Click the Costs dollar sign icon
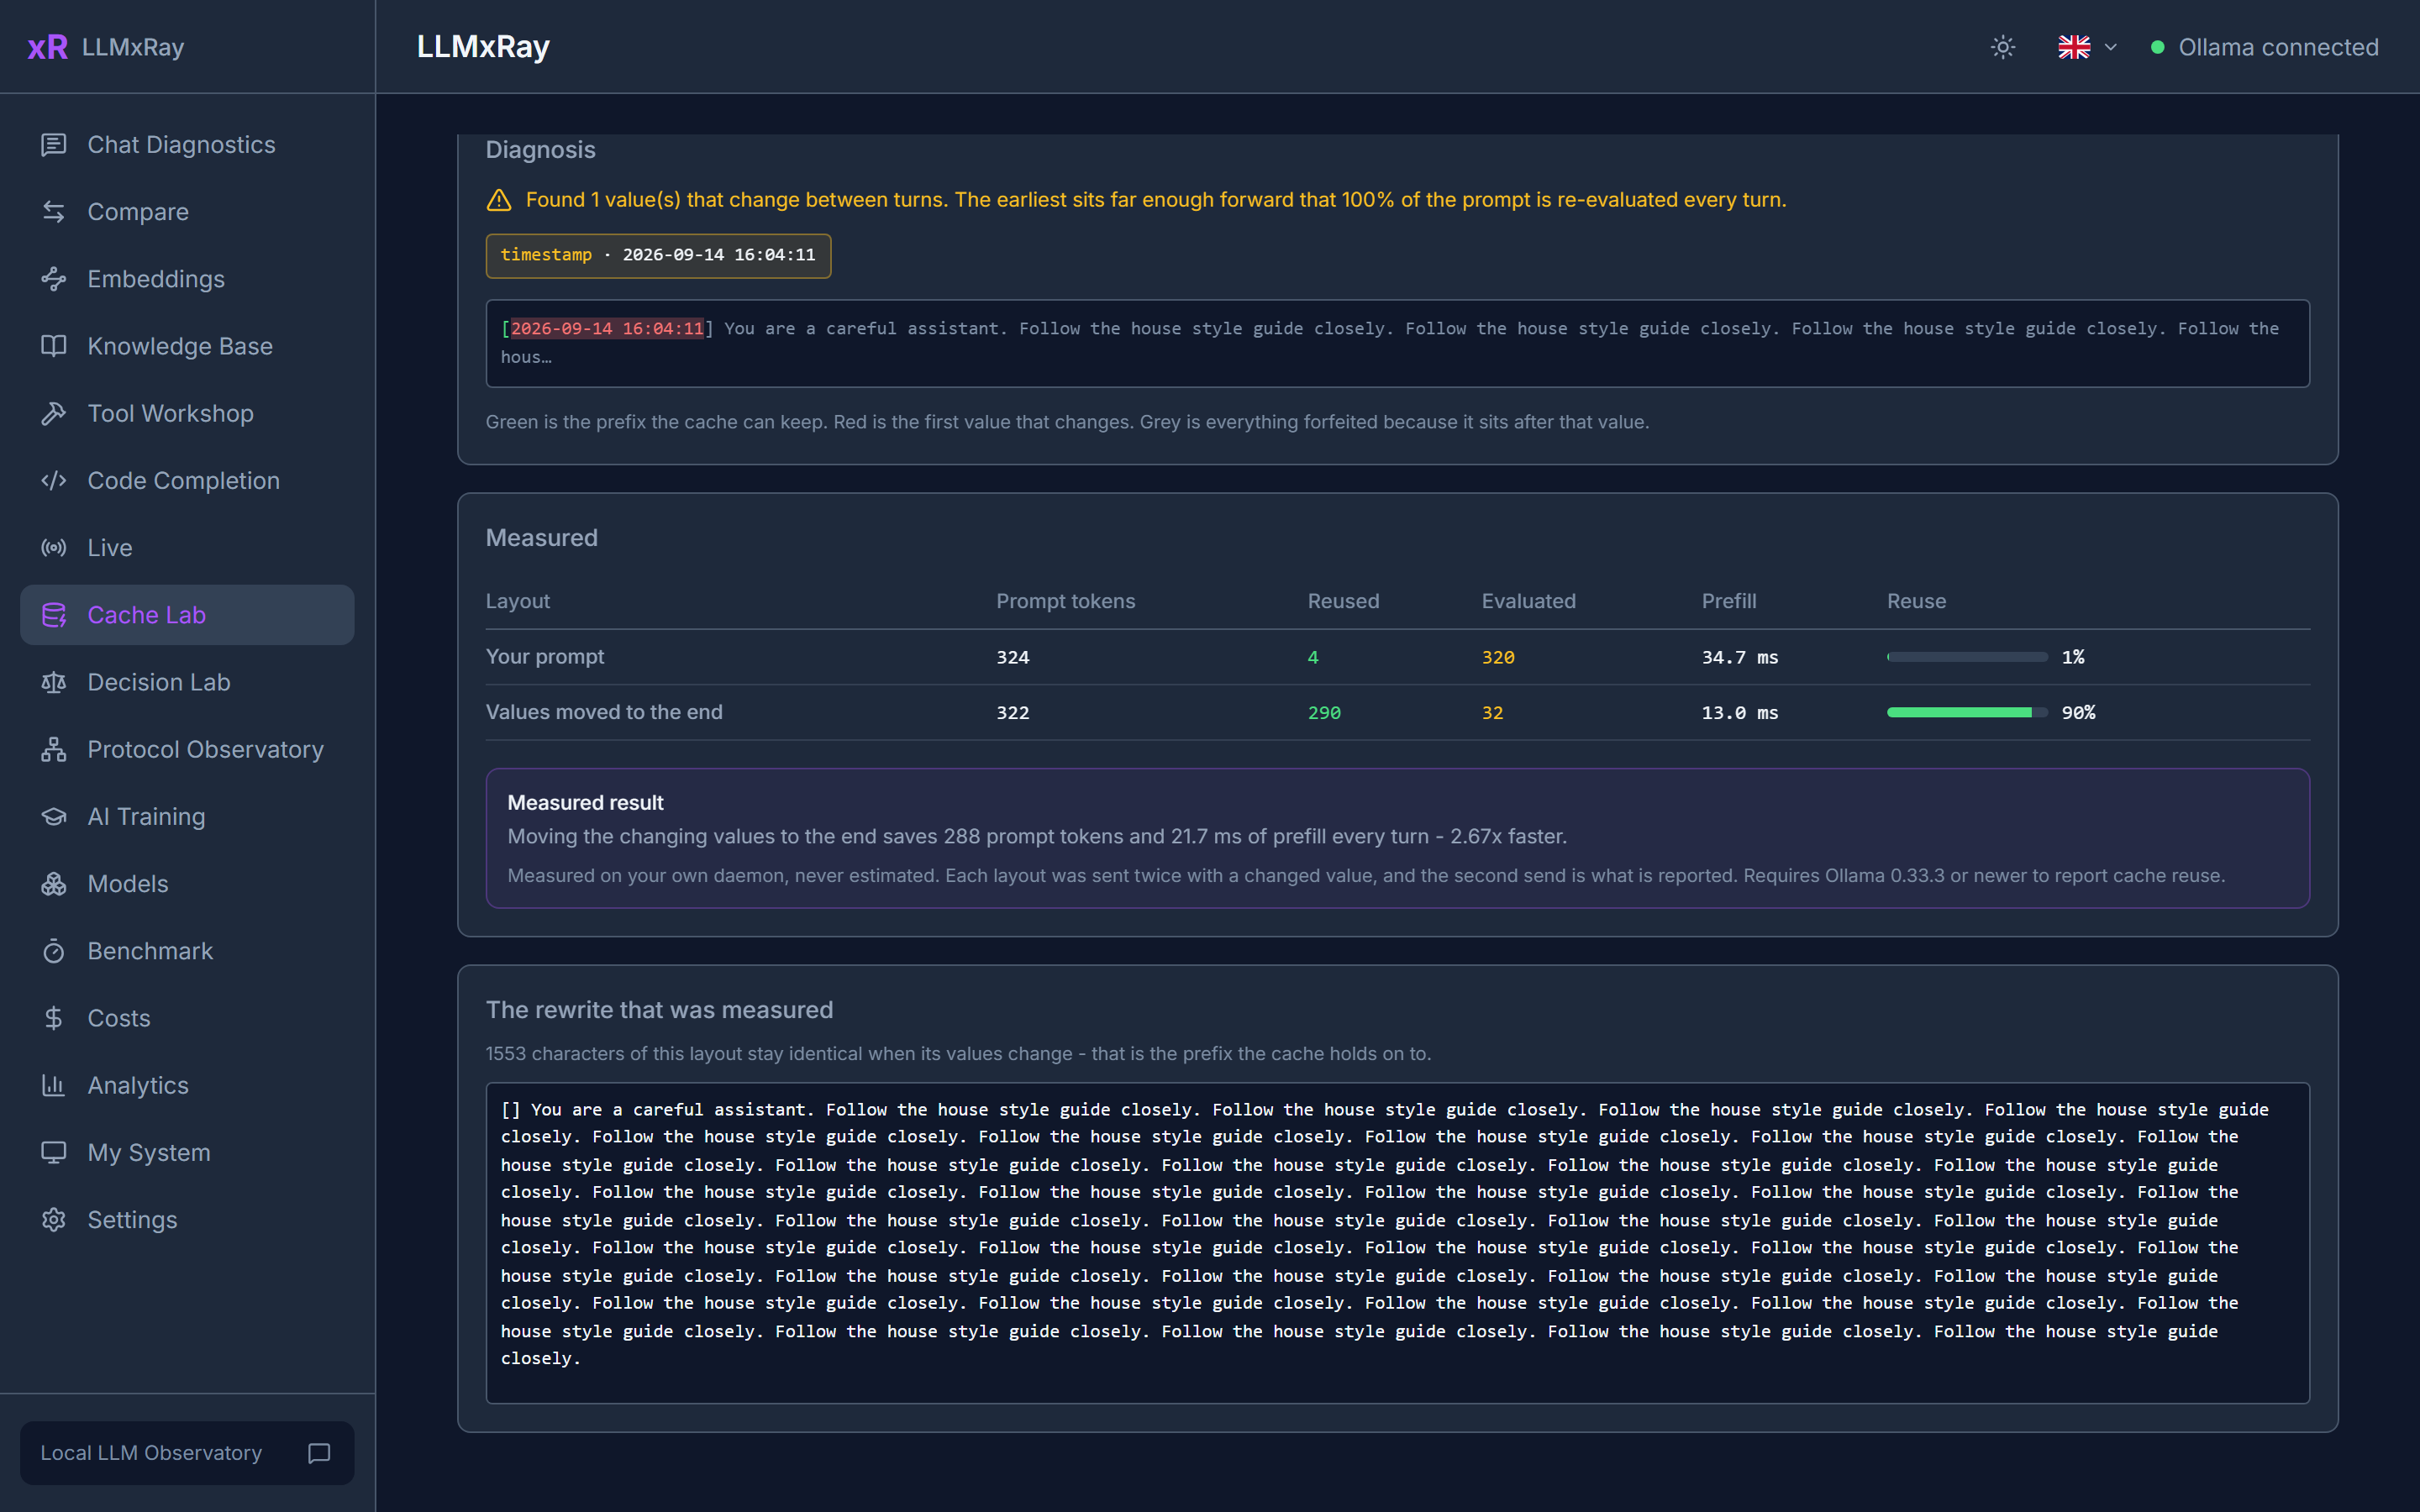This screenshot has height=1512, width=2420. 54,1018
